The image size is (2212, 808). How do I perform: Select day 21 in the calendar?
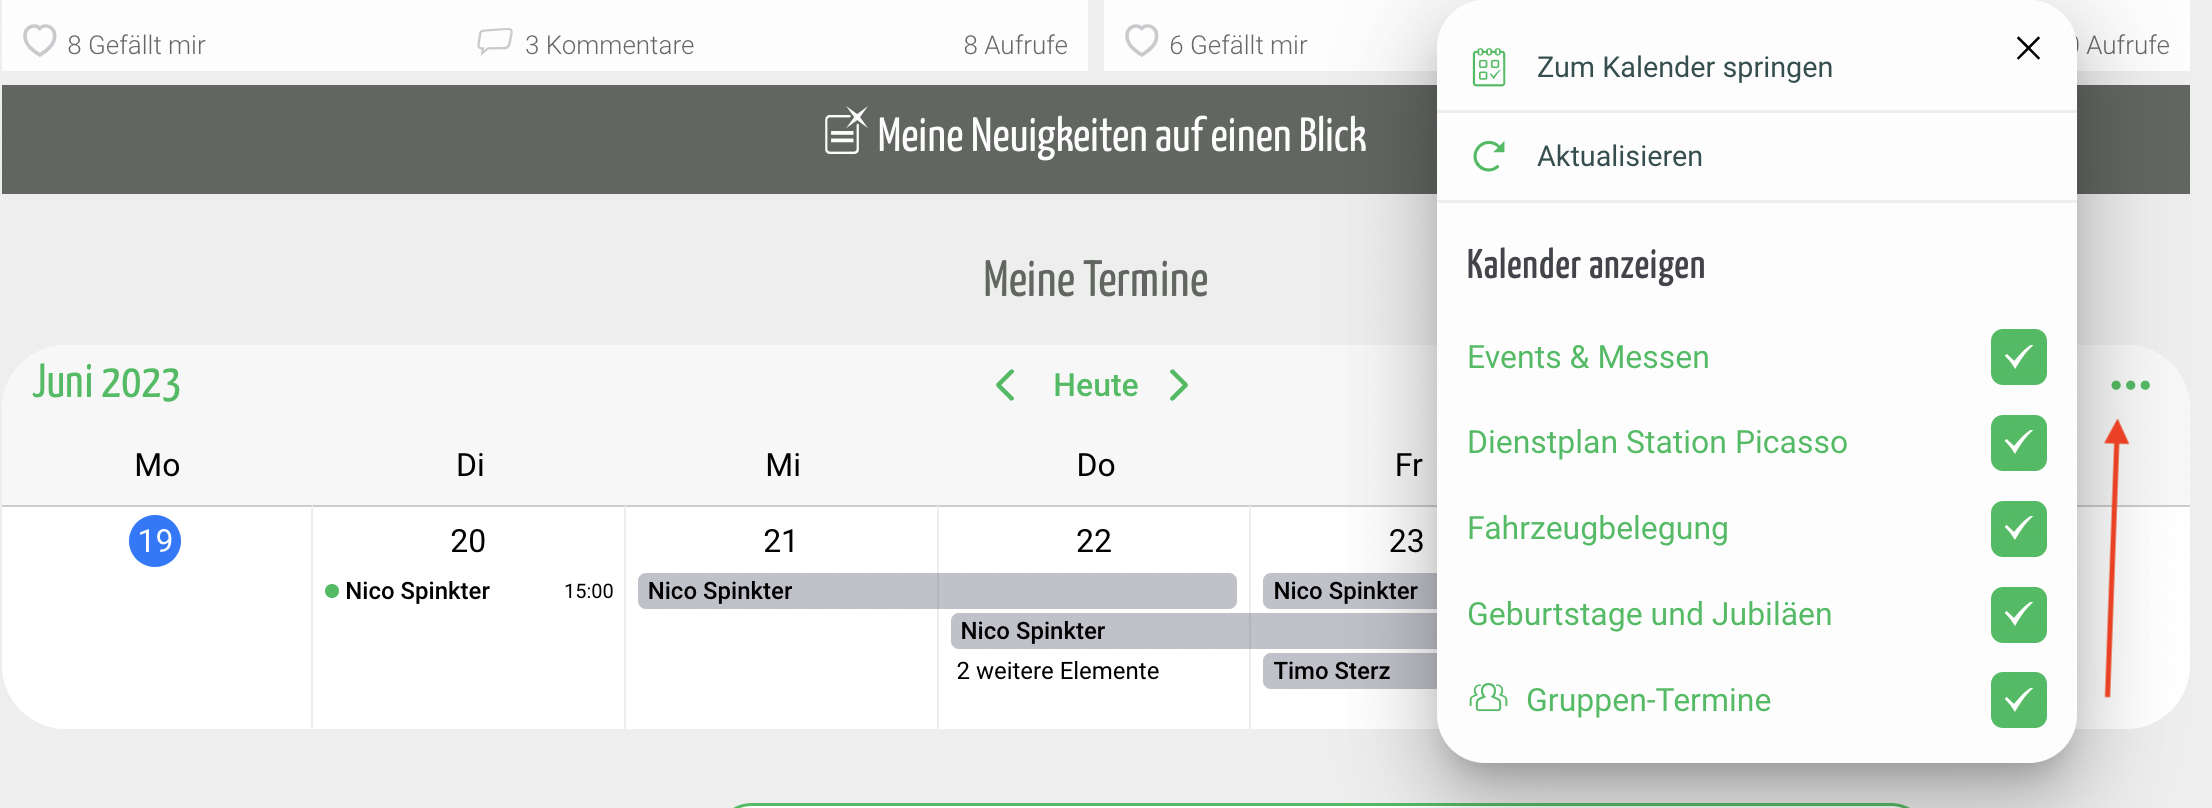point(780,541)
